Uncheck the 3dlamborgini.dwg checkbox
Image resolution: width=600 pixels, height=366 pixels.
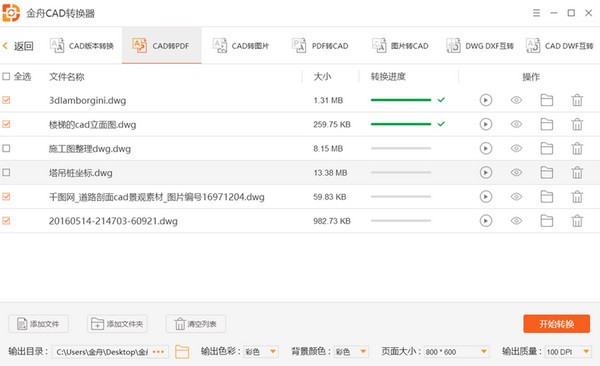[6, 100]
